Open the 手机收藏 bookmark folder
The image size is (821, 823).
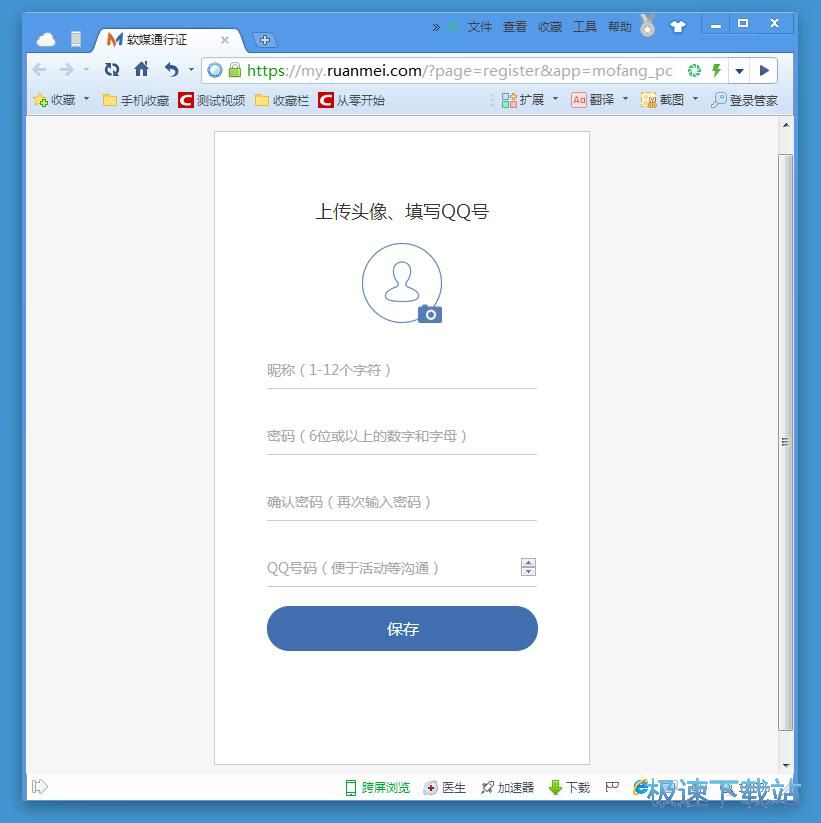pos(136,100)
